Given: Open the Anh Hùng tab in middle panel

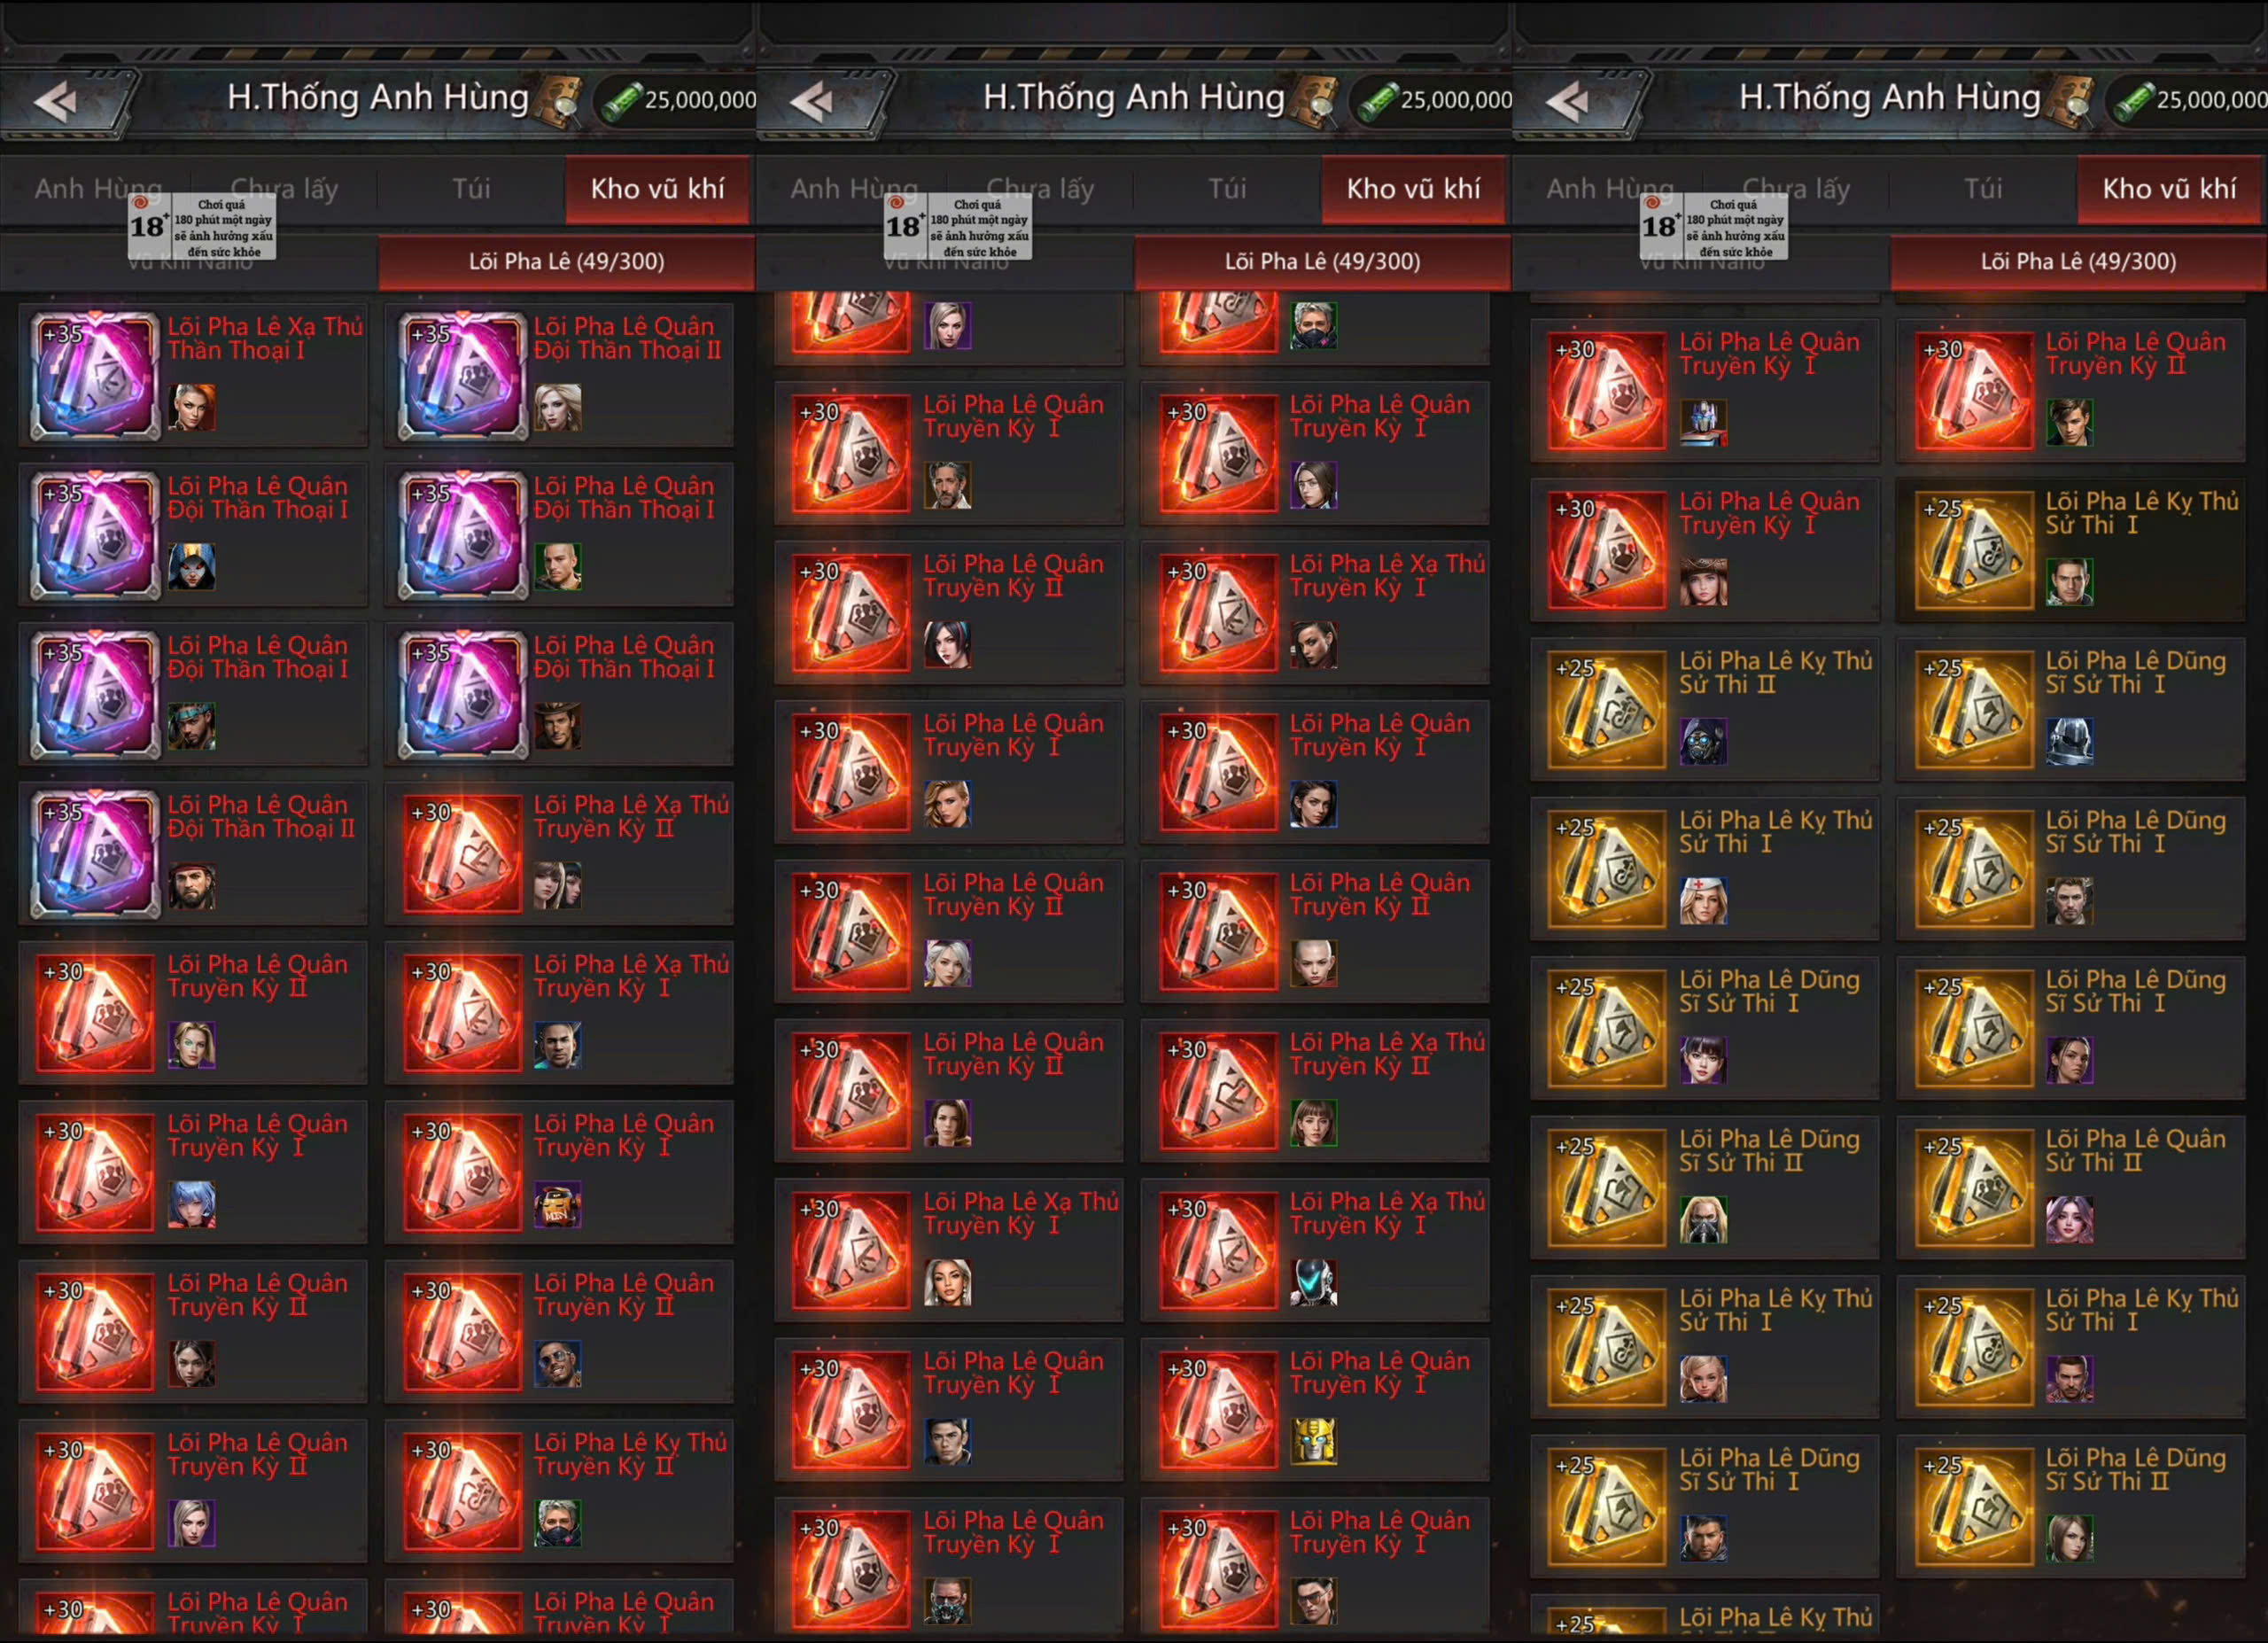Looking at the screenshot, I should (x=853, y=188).
